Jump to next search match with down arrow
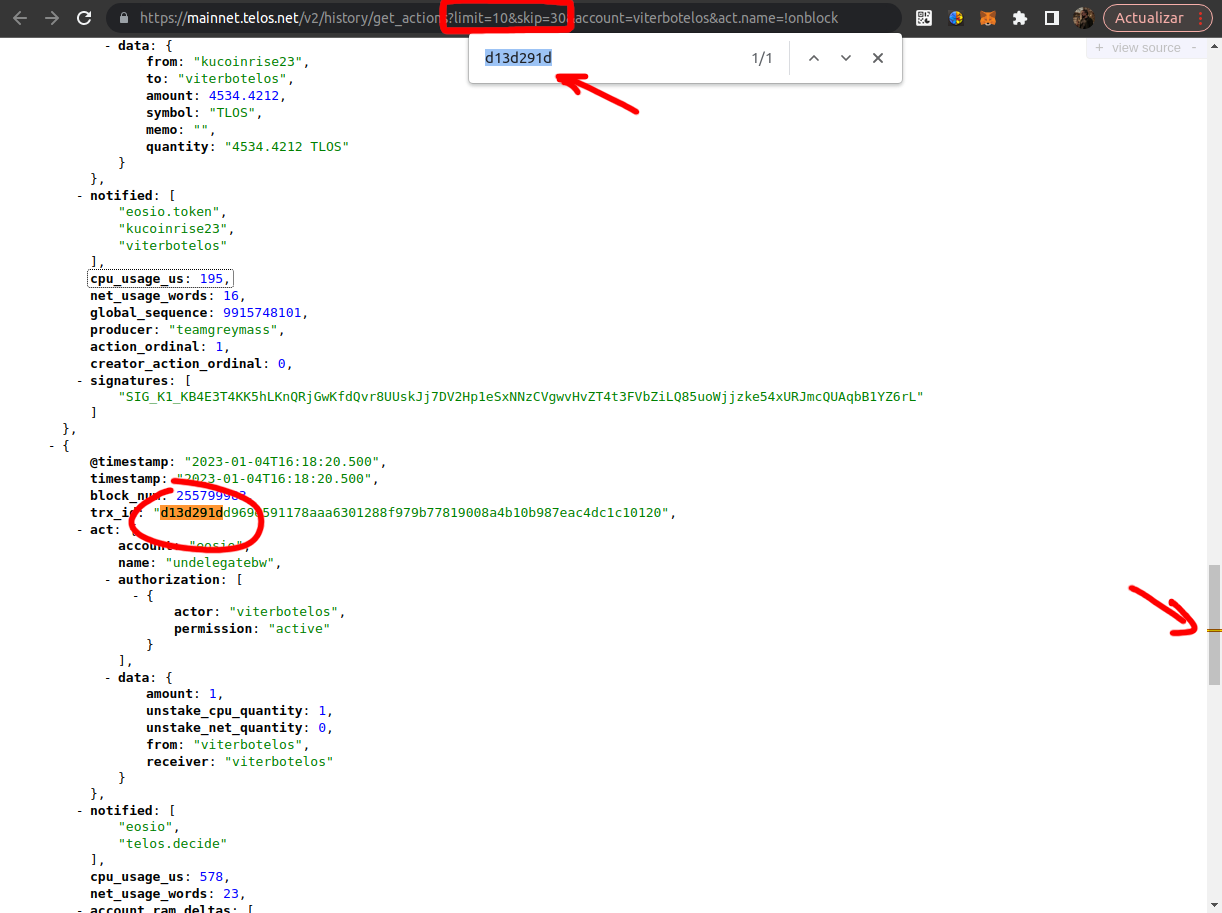 [x=846, y=58]
